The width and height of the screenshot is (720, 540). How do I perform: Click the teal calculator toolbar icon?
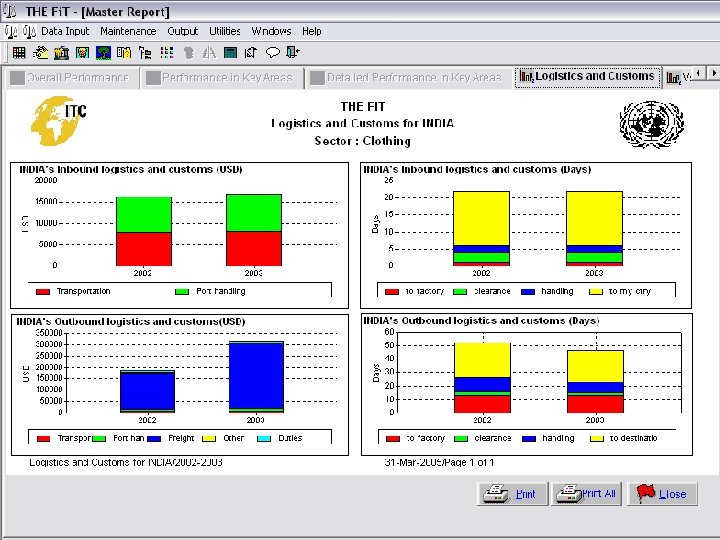click(230, 53)
